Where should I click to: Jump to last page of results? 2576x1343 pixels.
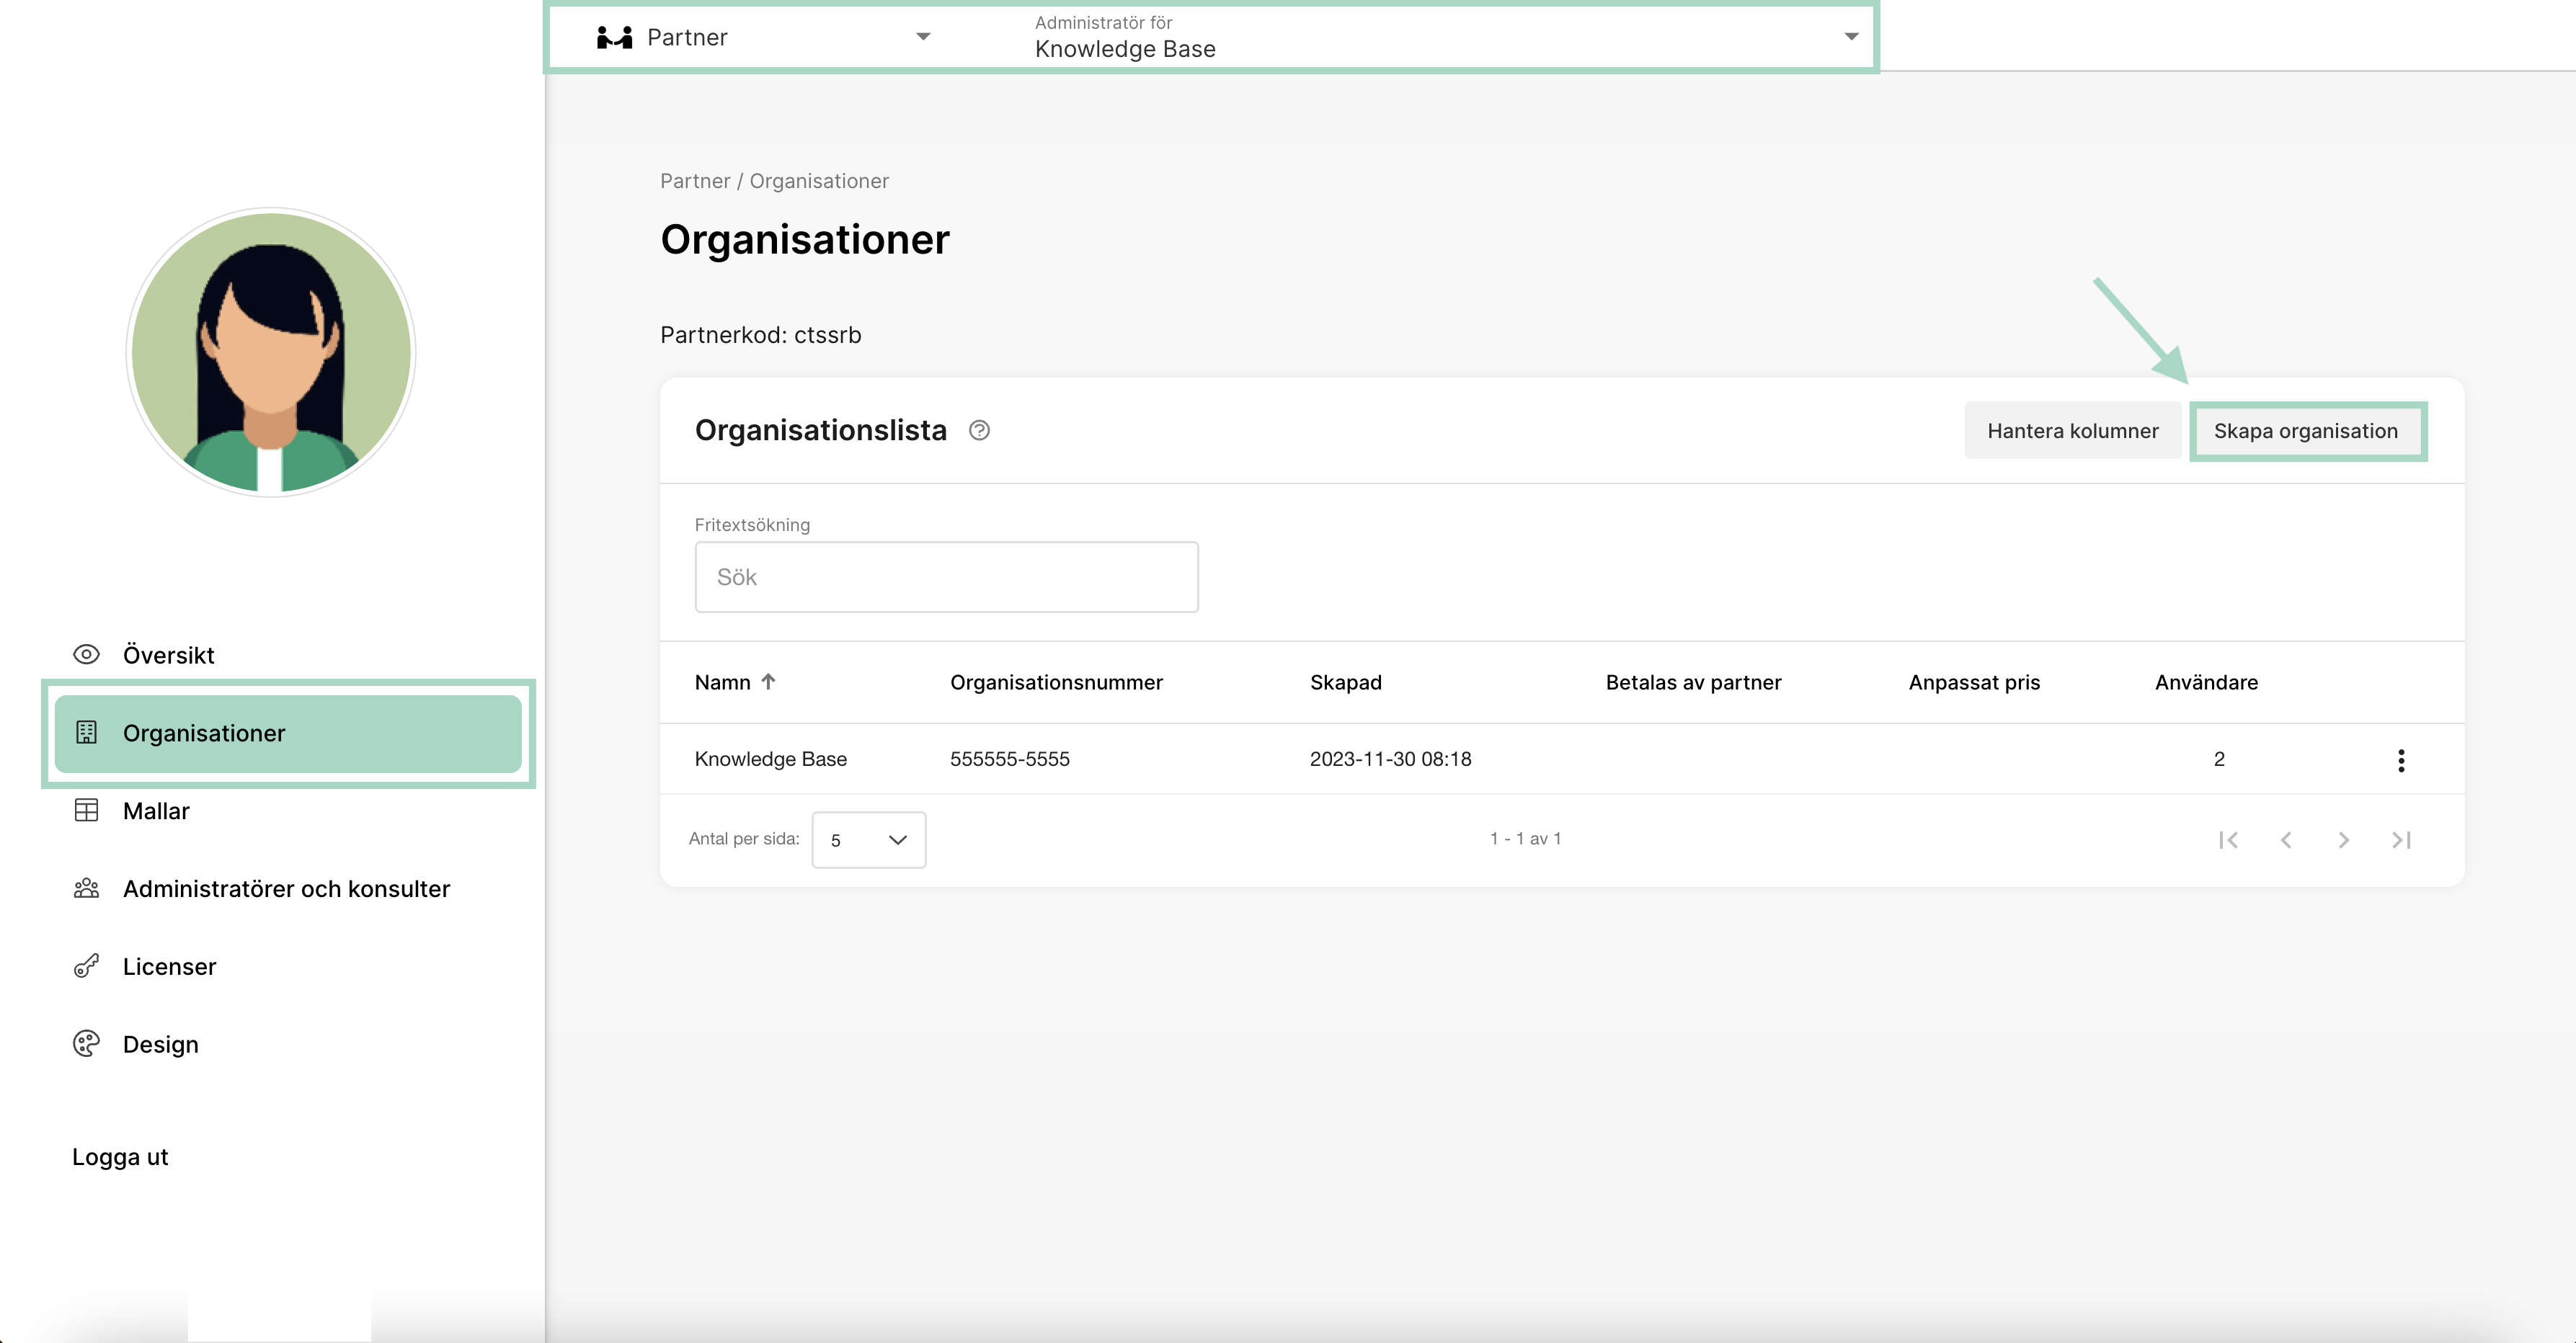coord(2401,840)
